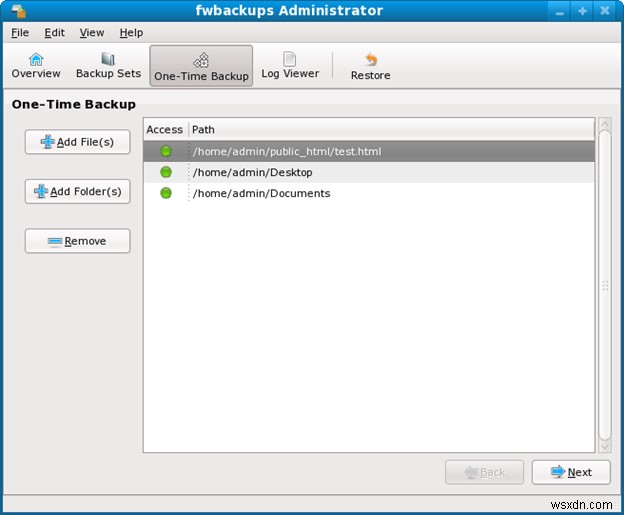
Task: Click green access indicator for Documents
Action: click(166, 193)
